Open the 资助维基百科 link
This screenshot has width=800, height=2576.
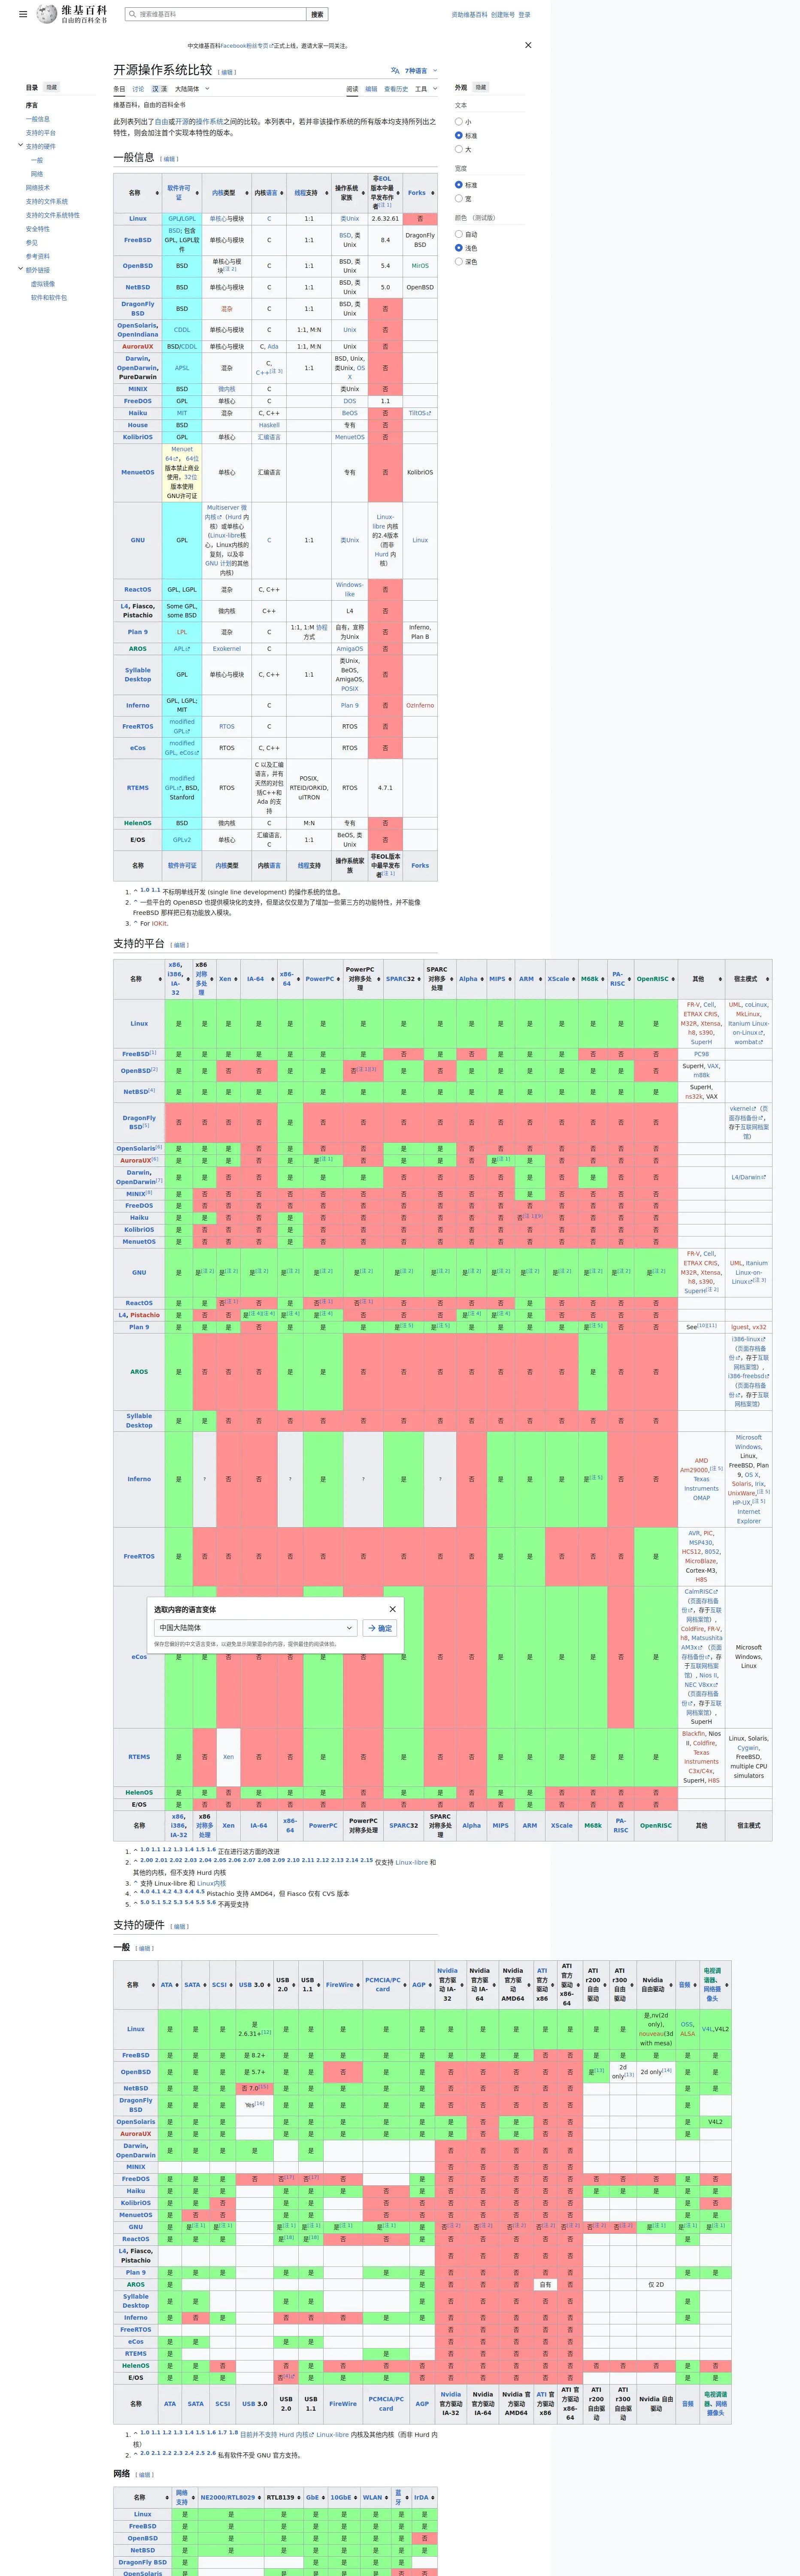[469, 15]
